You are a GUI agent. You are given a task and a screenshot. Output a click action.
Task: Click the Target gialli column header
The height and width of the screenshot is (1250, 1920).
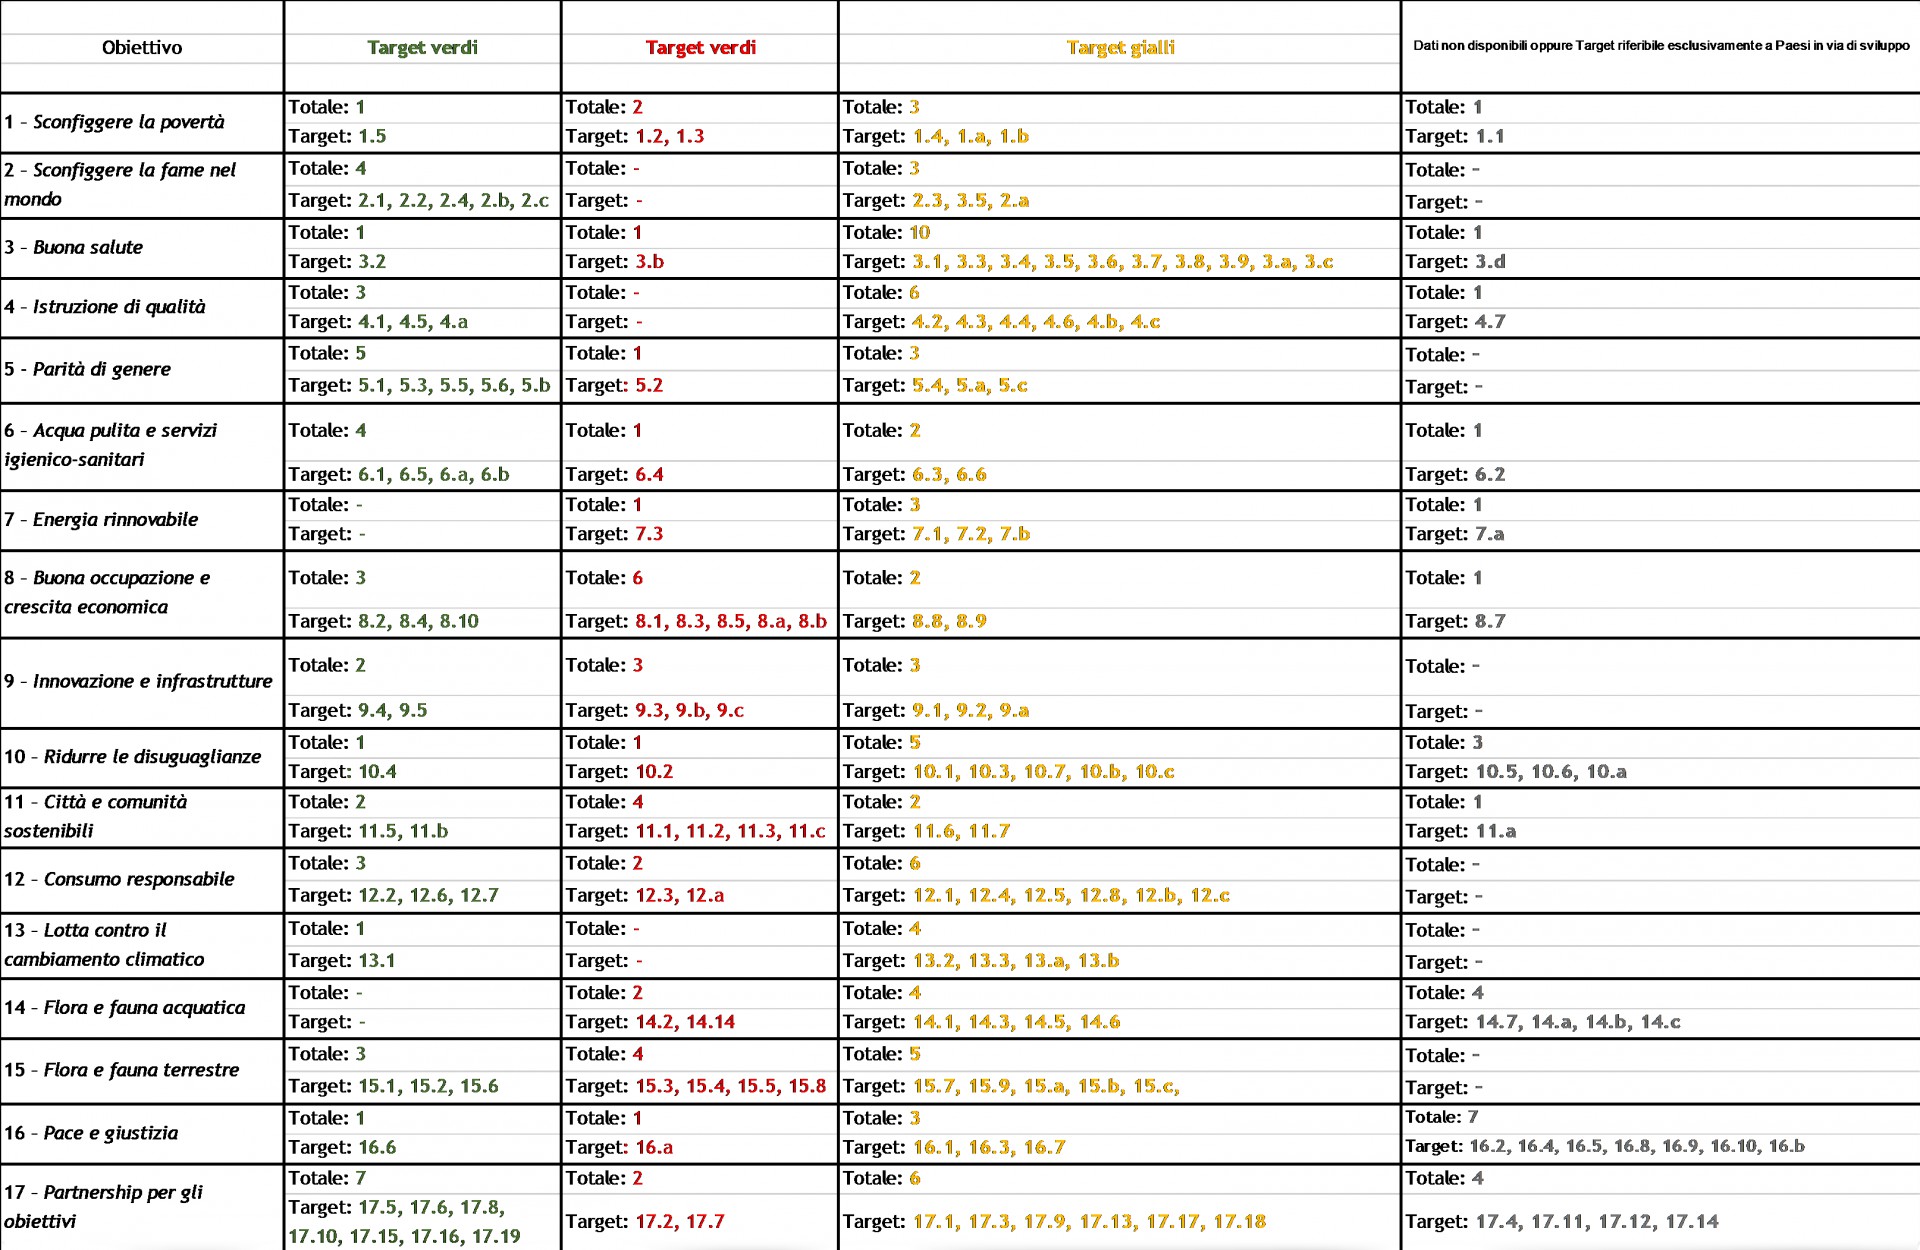pyautogui.click(x=1120, y=47)
